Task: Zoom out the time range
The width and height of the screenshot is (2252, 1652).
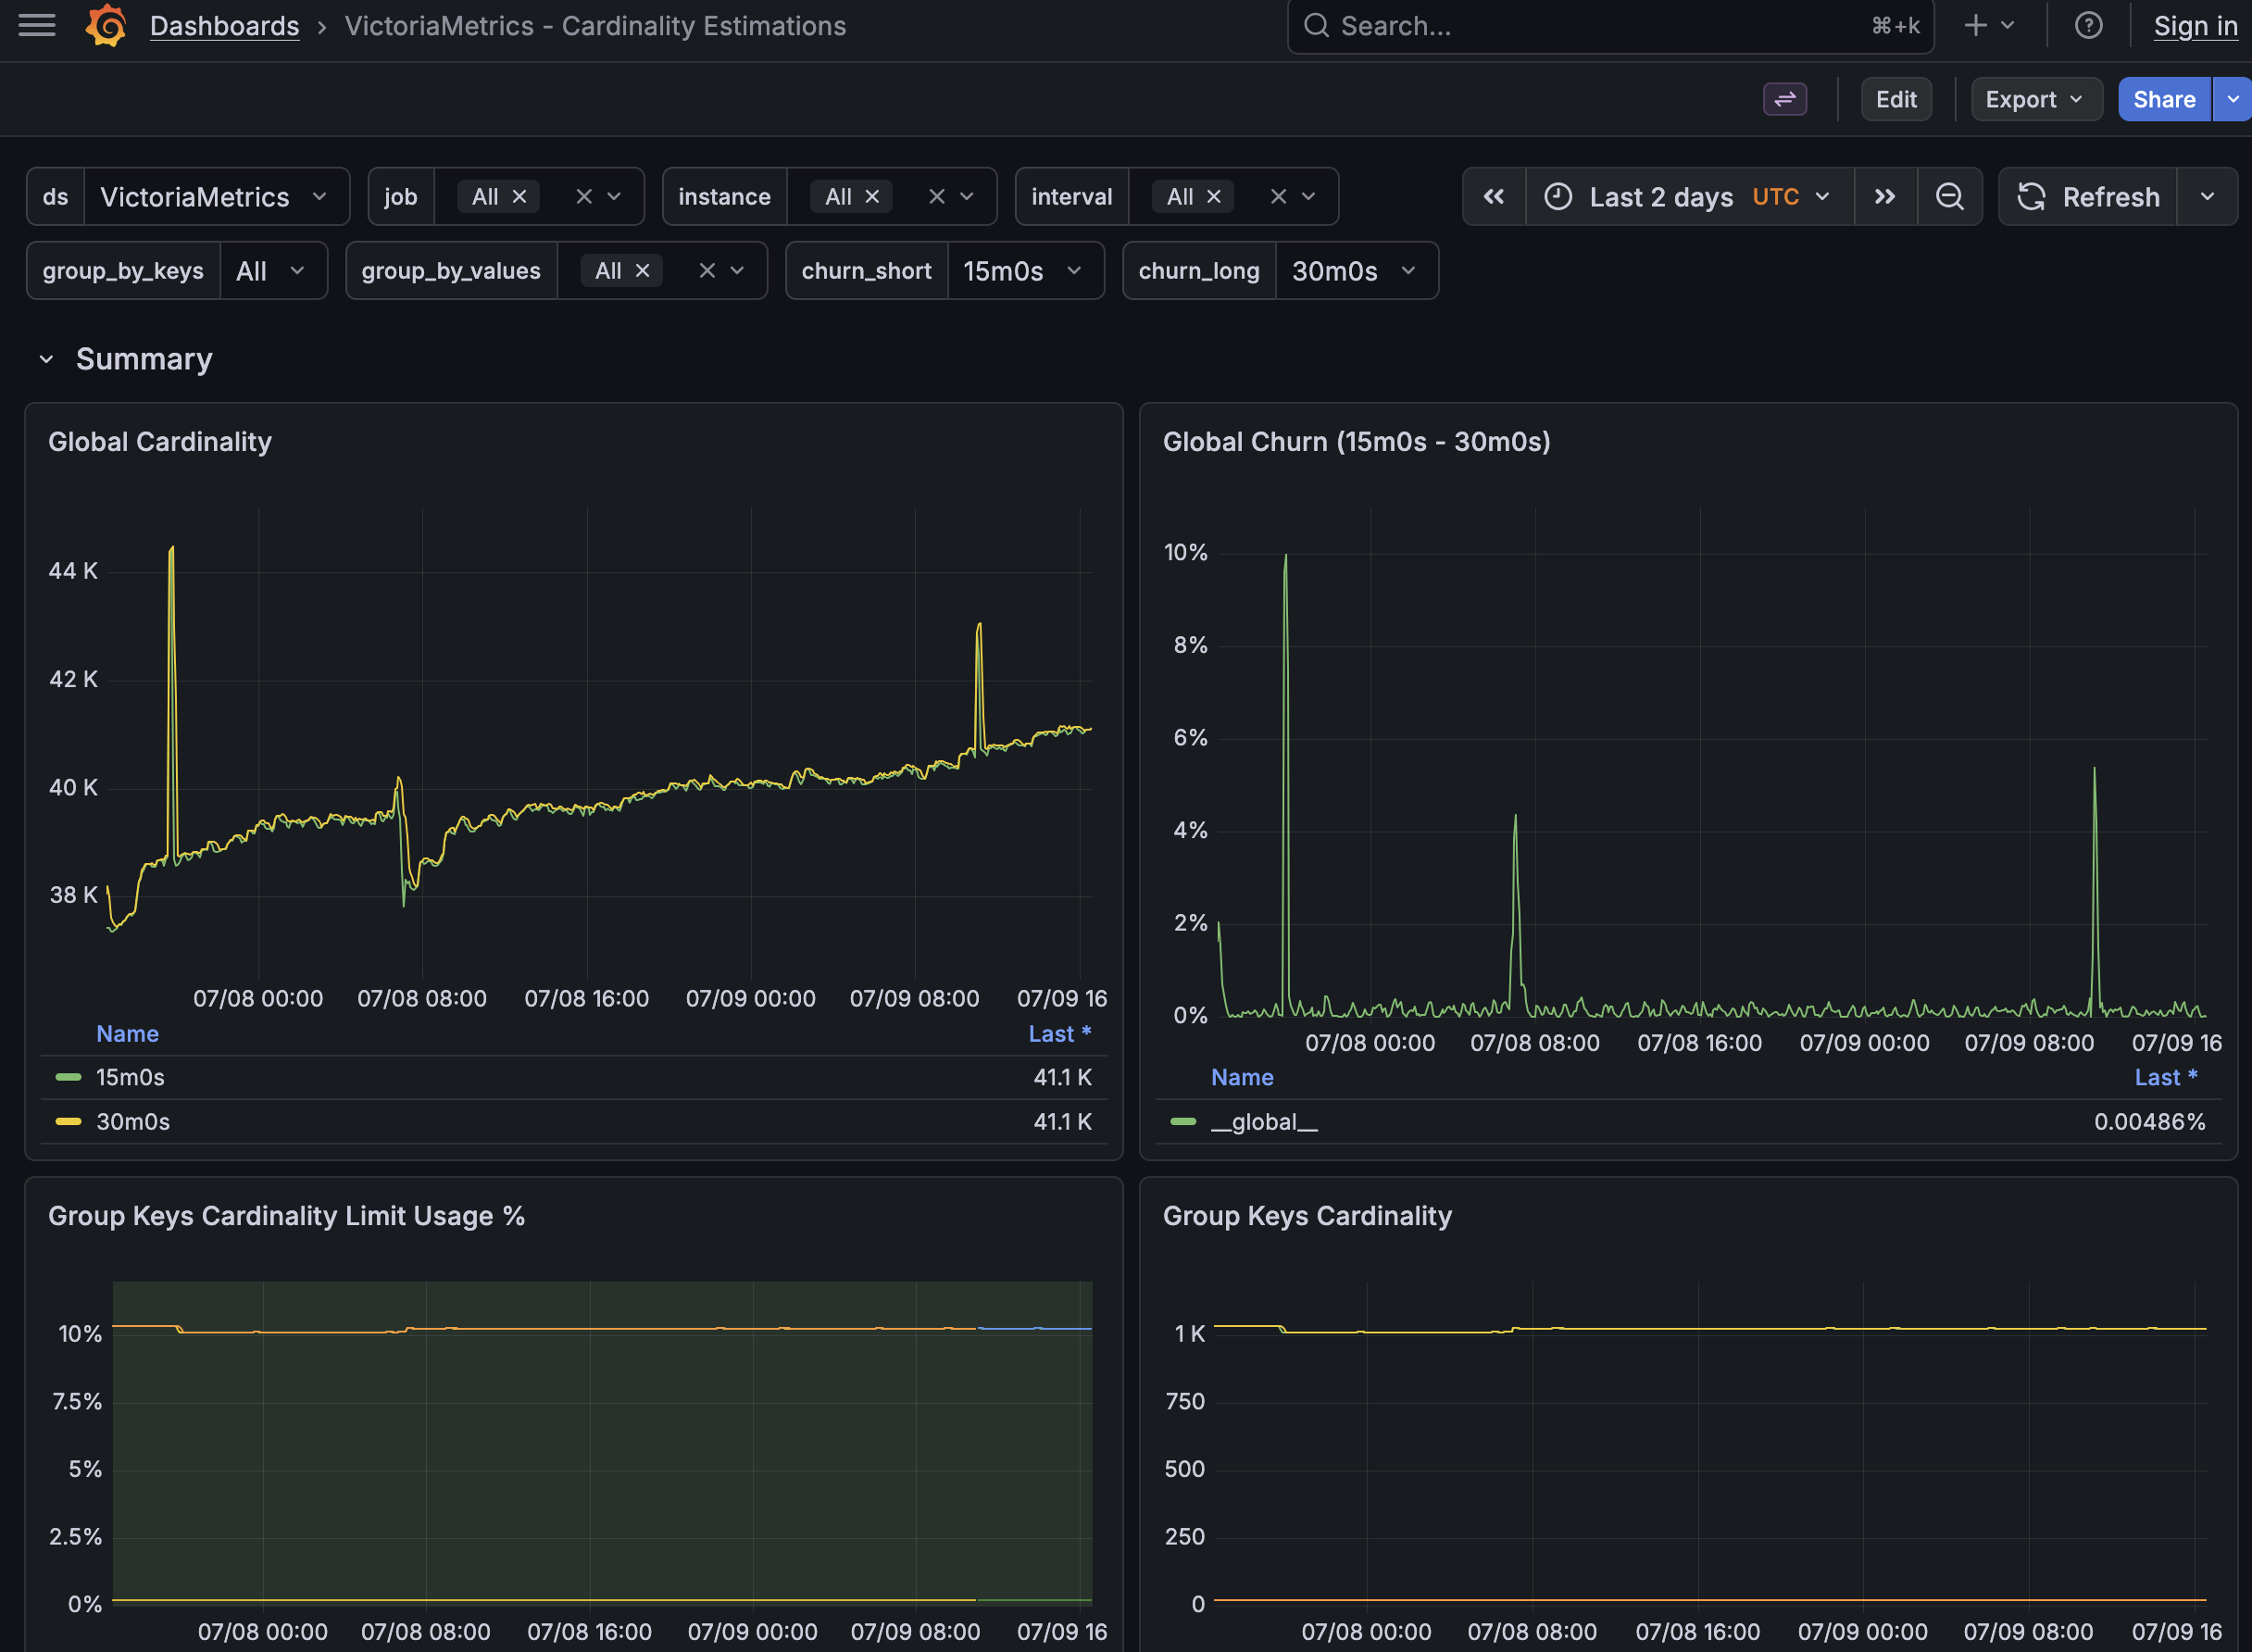Action: (1949, 197)
